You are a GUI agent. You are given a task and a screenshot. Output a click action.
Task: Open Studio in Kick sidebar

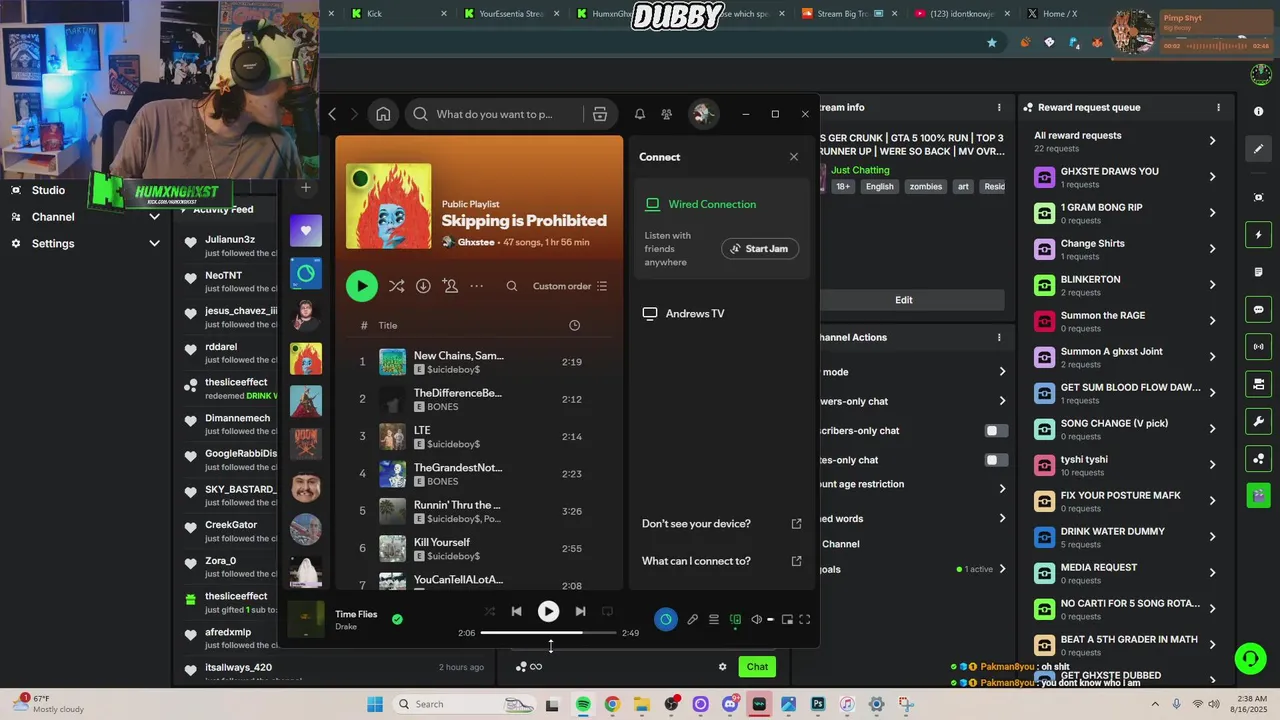click(48, 190)
